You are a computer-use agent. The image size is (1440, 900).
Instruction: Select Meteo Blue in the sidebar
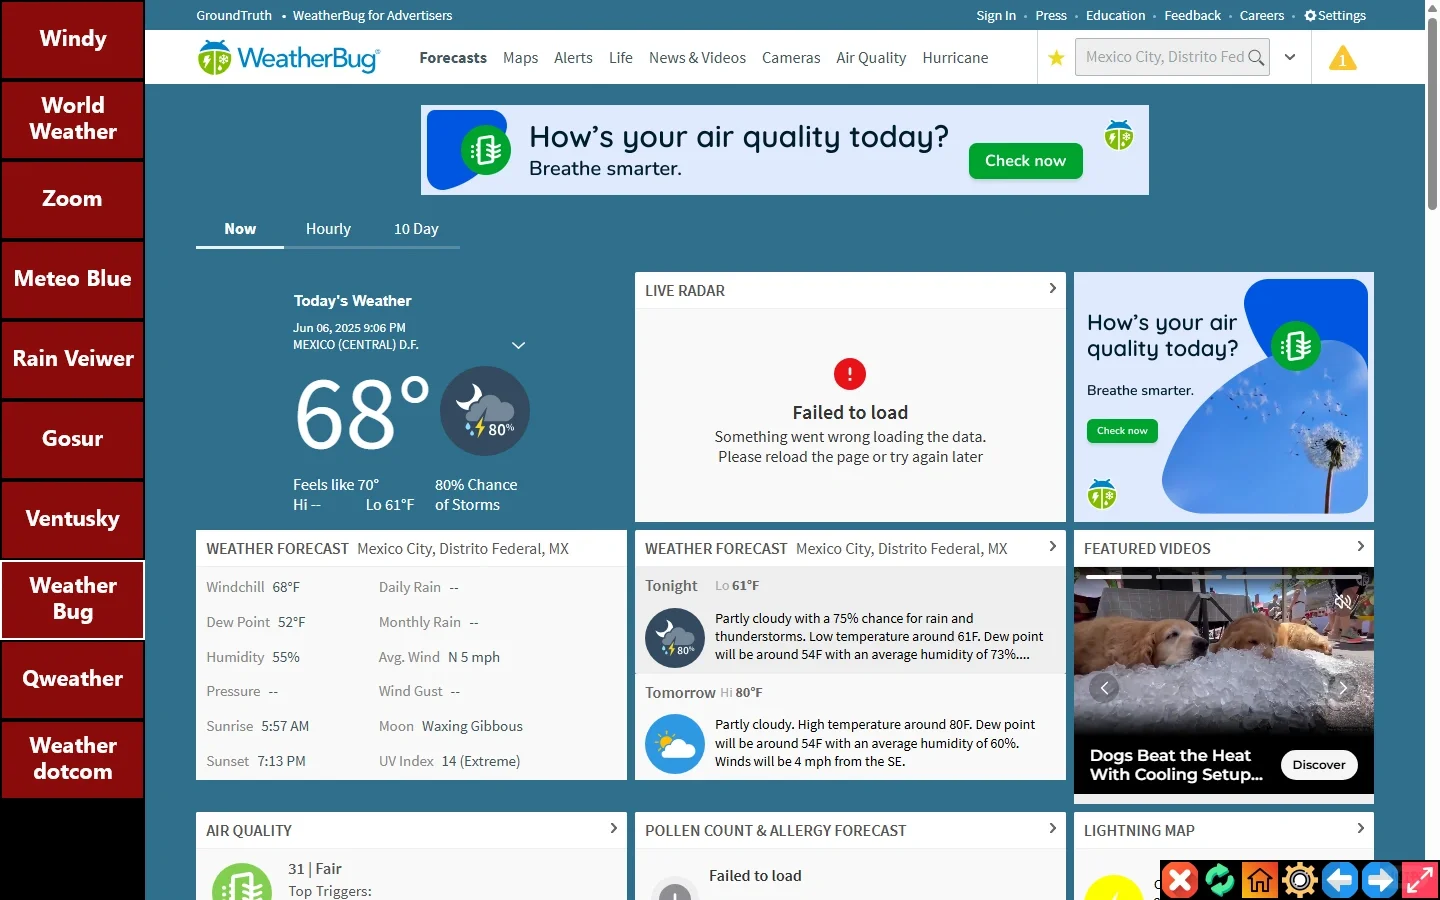pos(73,279)
